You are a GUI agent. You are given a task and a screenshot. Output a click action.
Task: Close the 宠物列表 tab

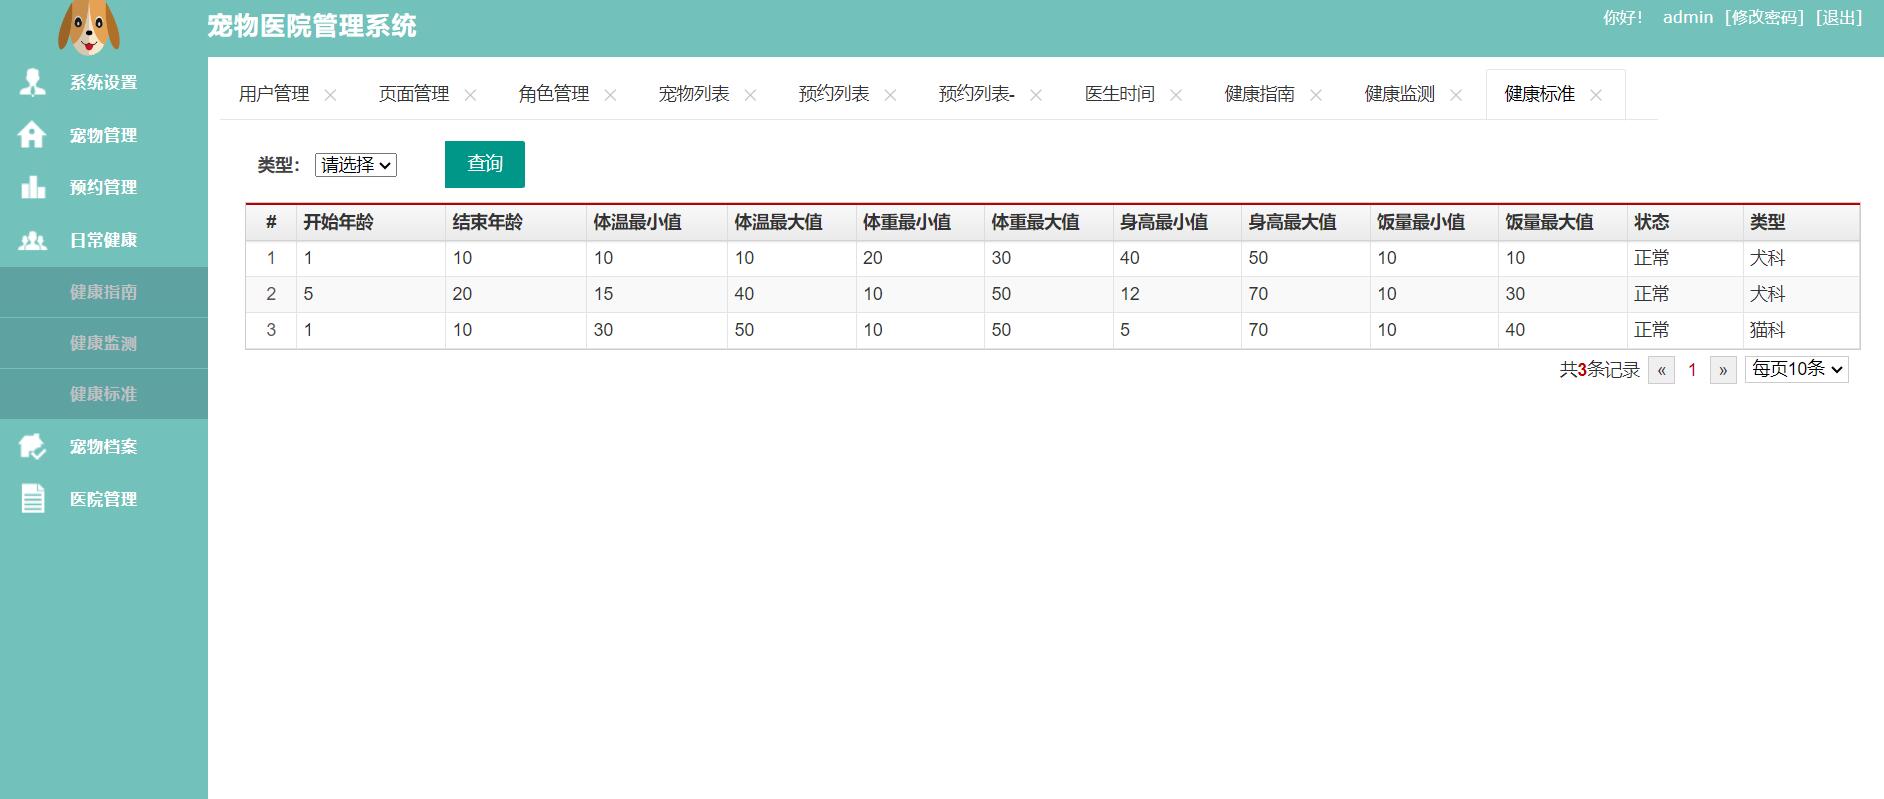point(750,95)
